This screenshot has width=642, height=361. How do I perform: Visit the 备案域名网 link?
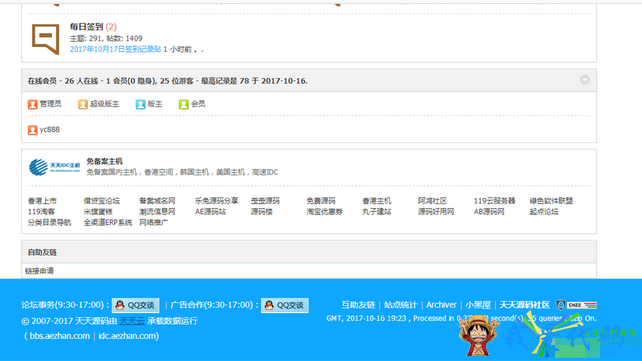tap(157, 201)
